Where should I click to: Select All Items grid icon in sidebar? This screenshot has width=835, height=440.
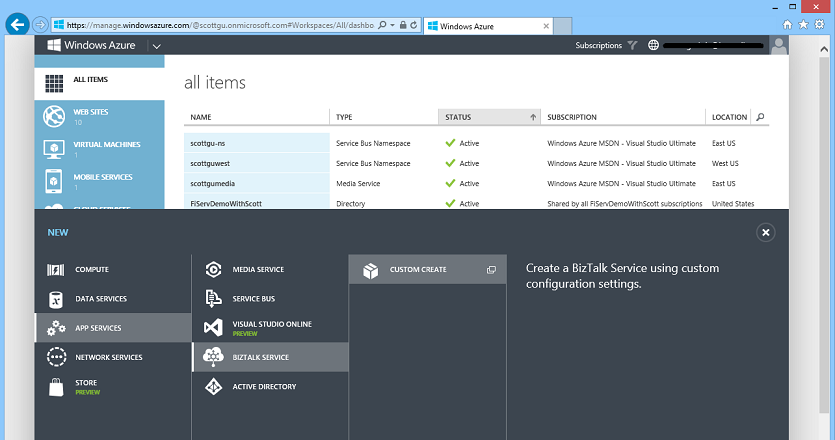tap(54, 84)
